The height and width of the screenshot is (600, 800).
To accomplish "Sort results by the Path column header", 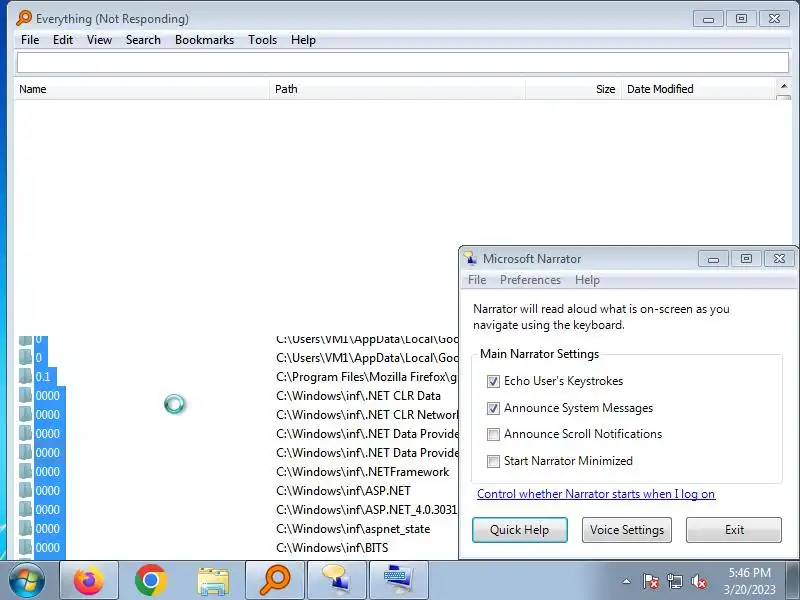I will (x=397, y=89).
